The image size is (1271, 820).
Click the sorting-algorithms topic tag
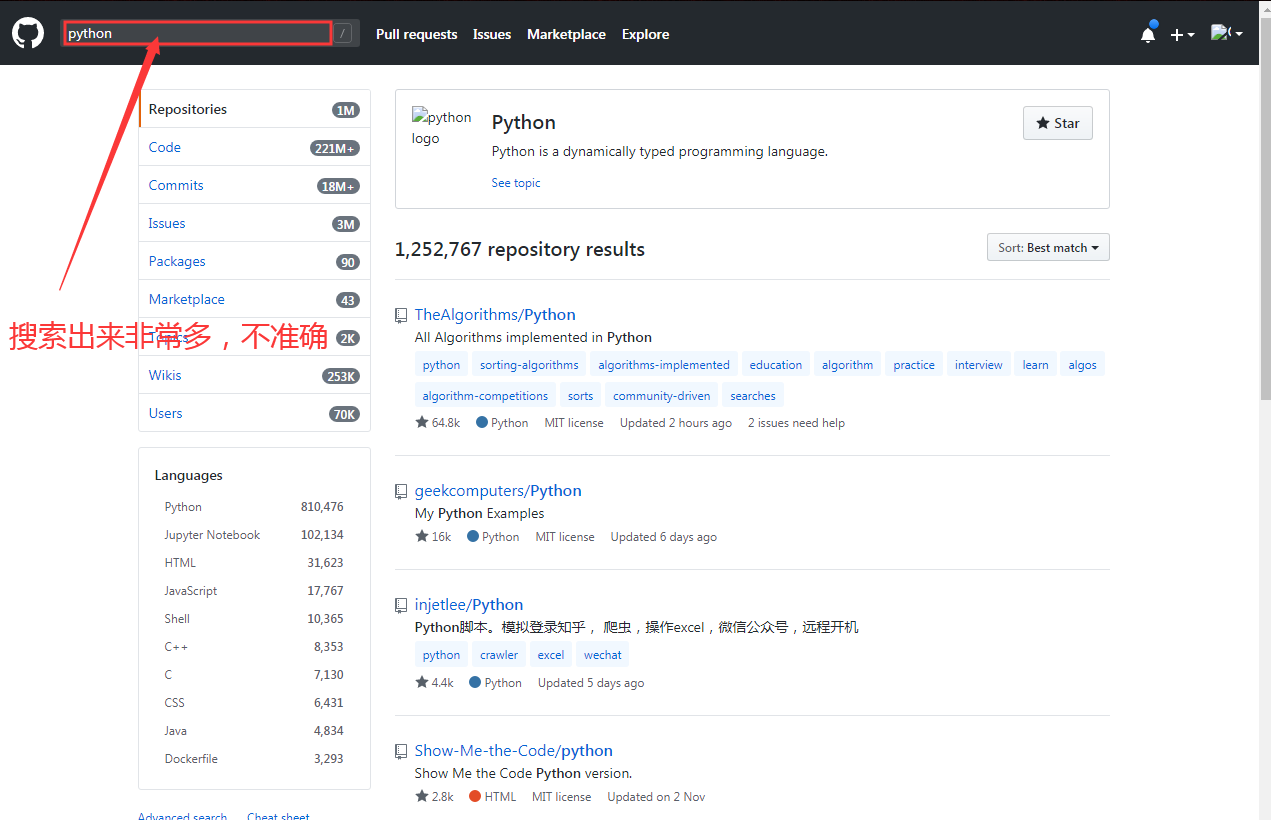[529, 365]
